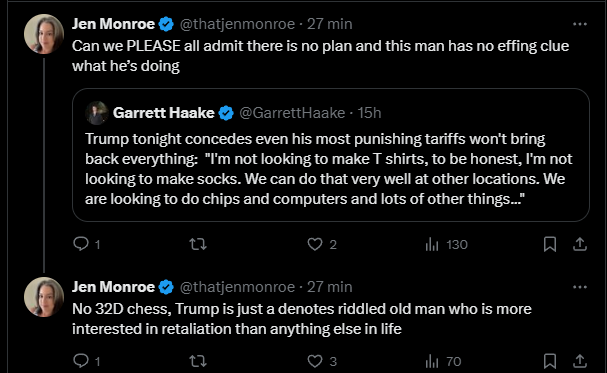Open Jen Monroe's profile from top avatar

44,34
